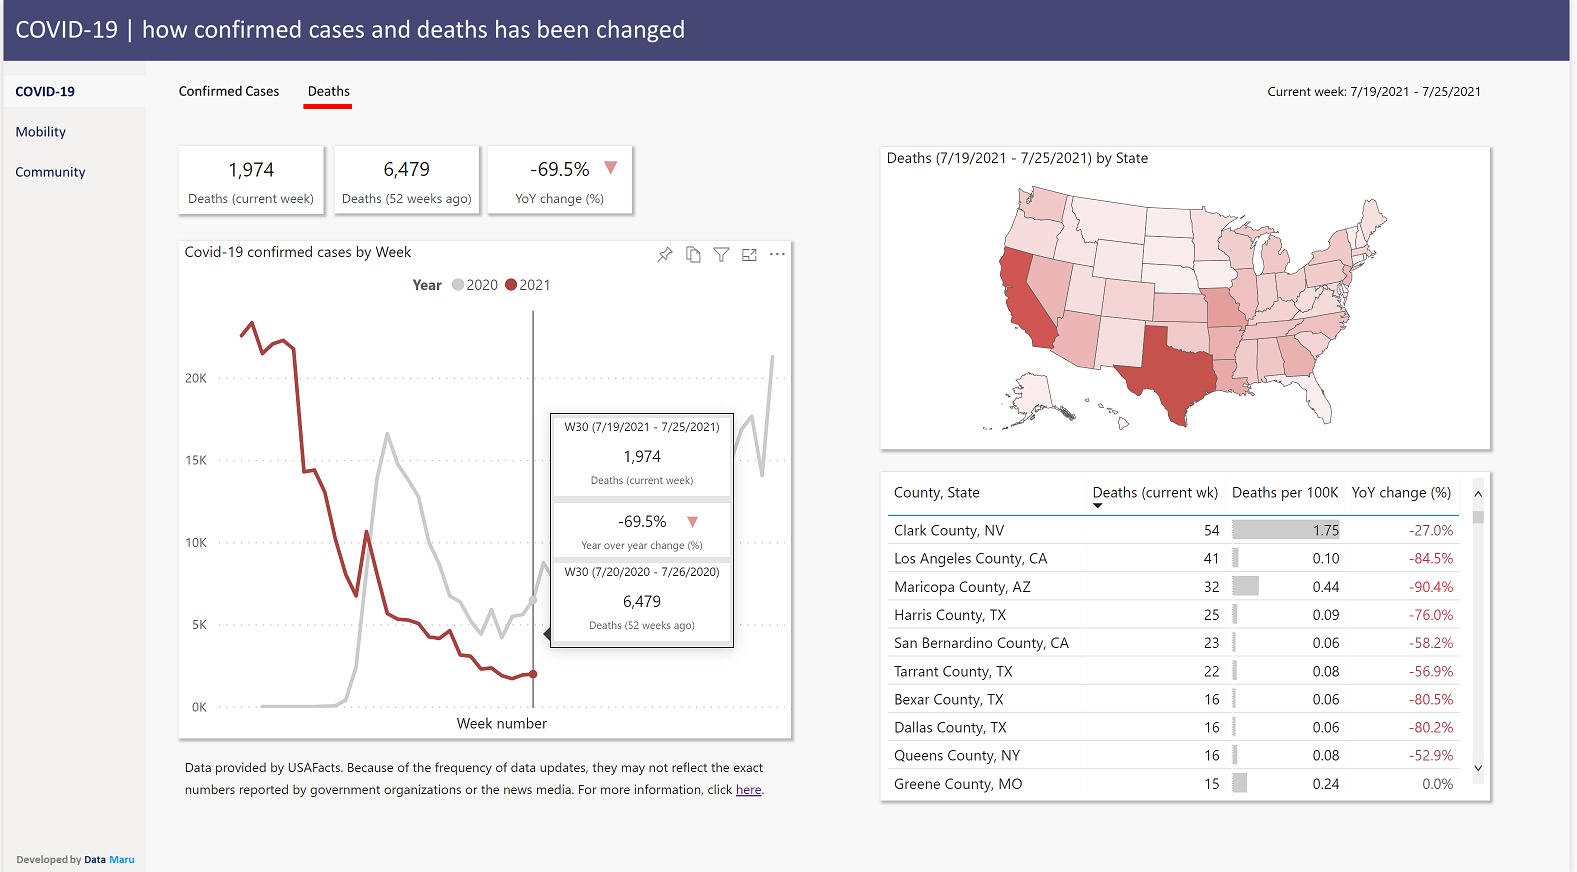Sort by the County, State column header
This screenshot has width=1577, height=872.
click(x=936, y=493)
